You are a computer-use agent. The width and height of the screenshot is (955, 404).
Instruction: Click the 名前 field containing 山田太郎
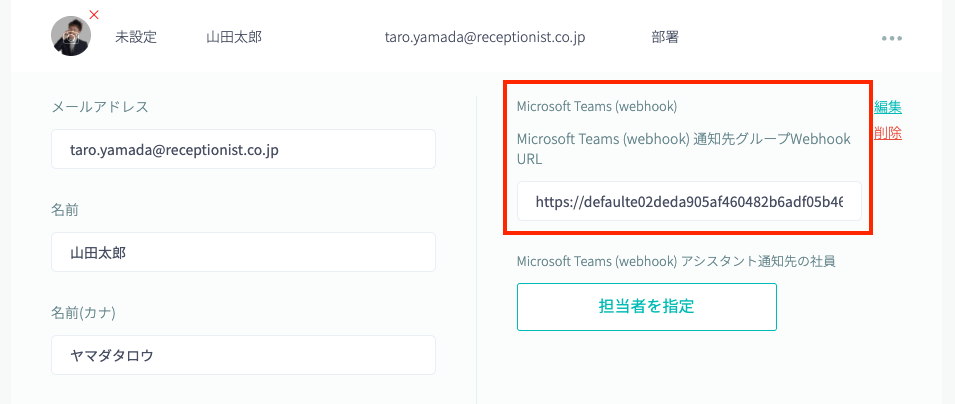243,252
